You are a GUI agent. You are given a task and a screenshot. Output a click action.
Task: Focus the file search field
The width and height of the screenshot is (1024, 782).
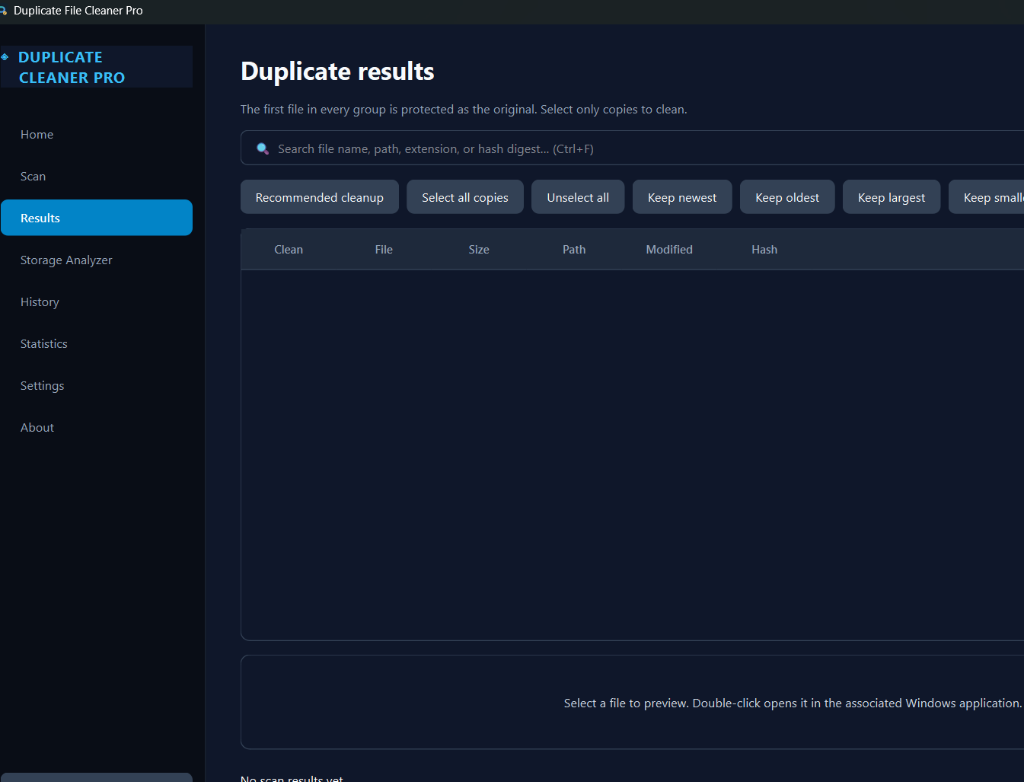632,148
